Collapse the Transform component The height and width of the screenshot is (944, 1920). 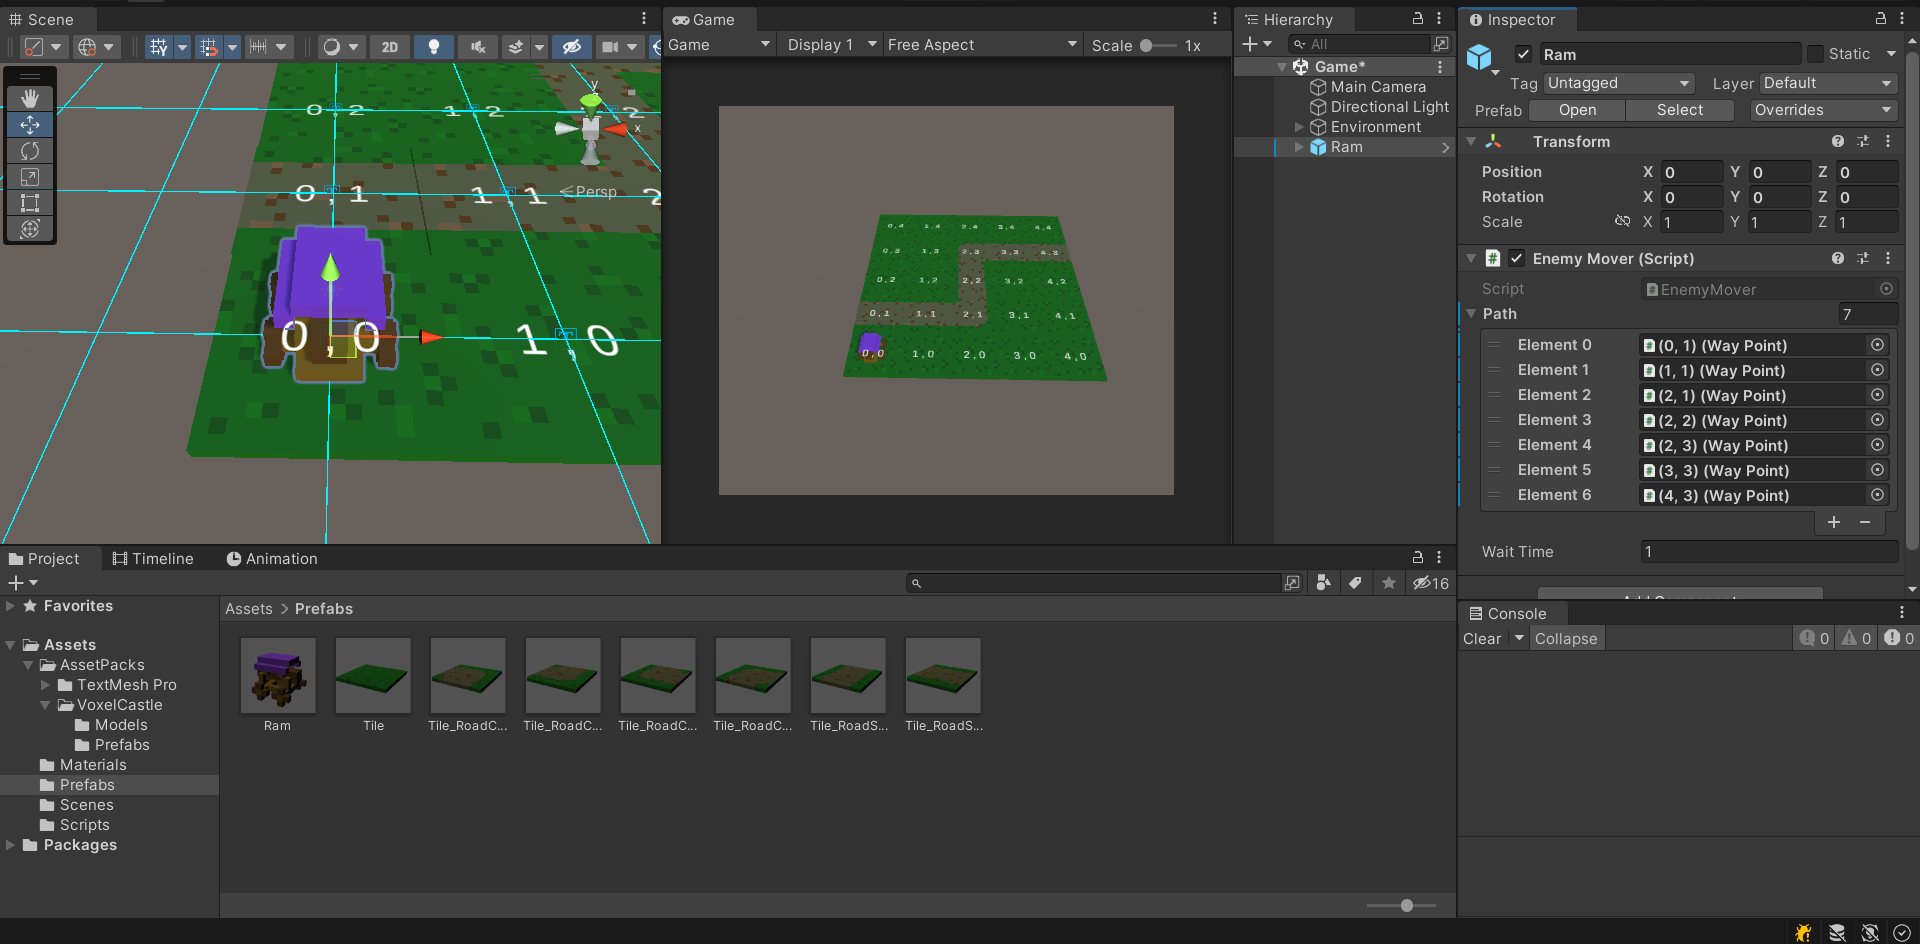point(1471,142)
